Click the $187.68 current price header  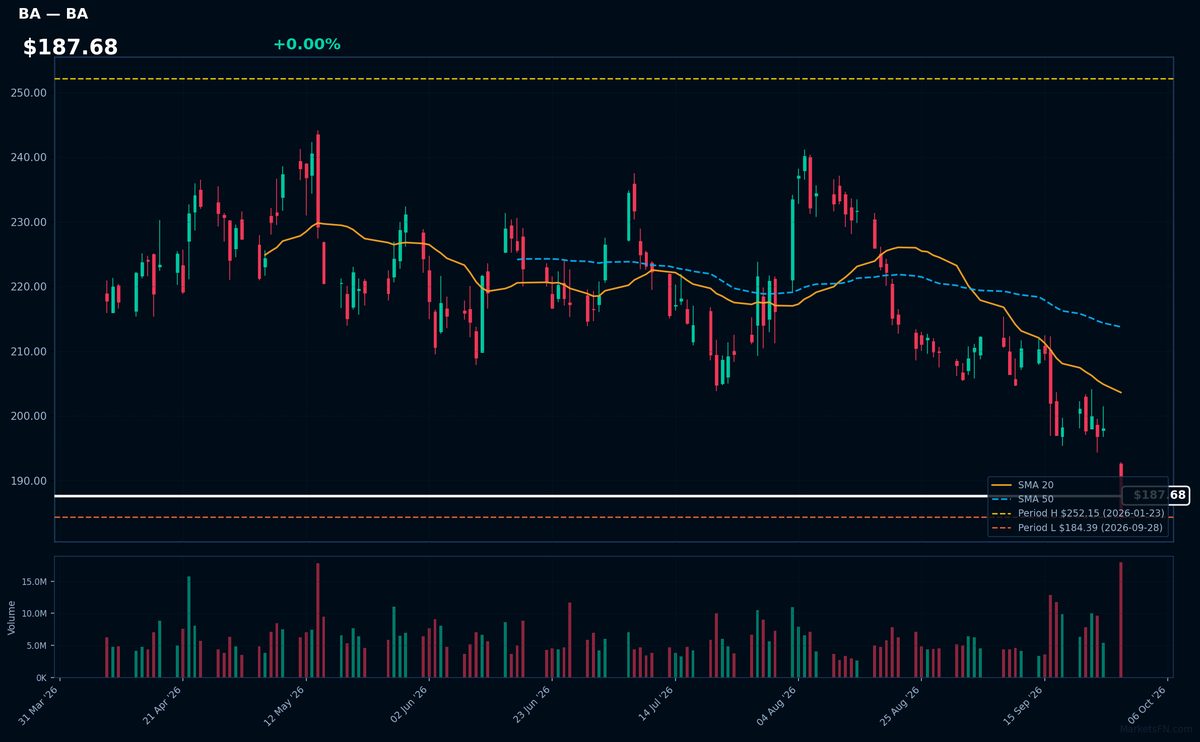[70, 47]
